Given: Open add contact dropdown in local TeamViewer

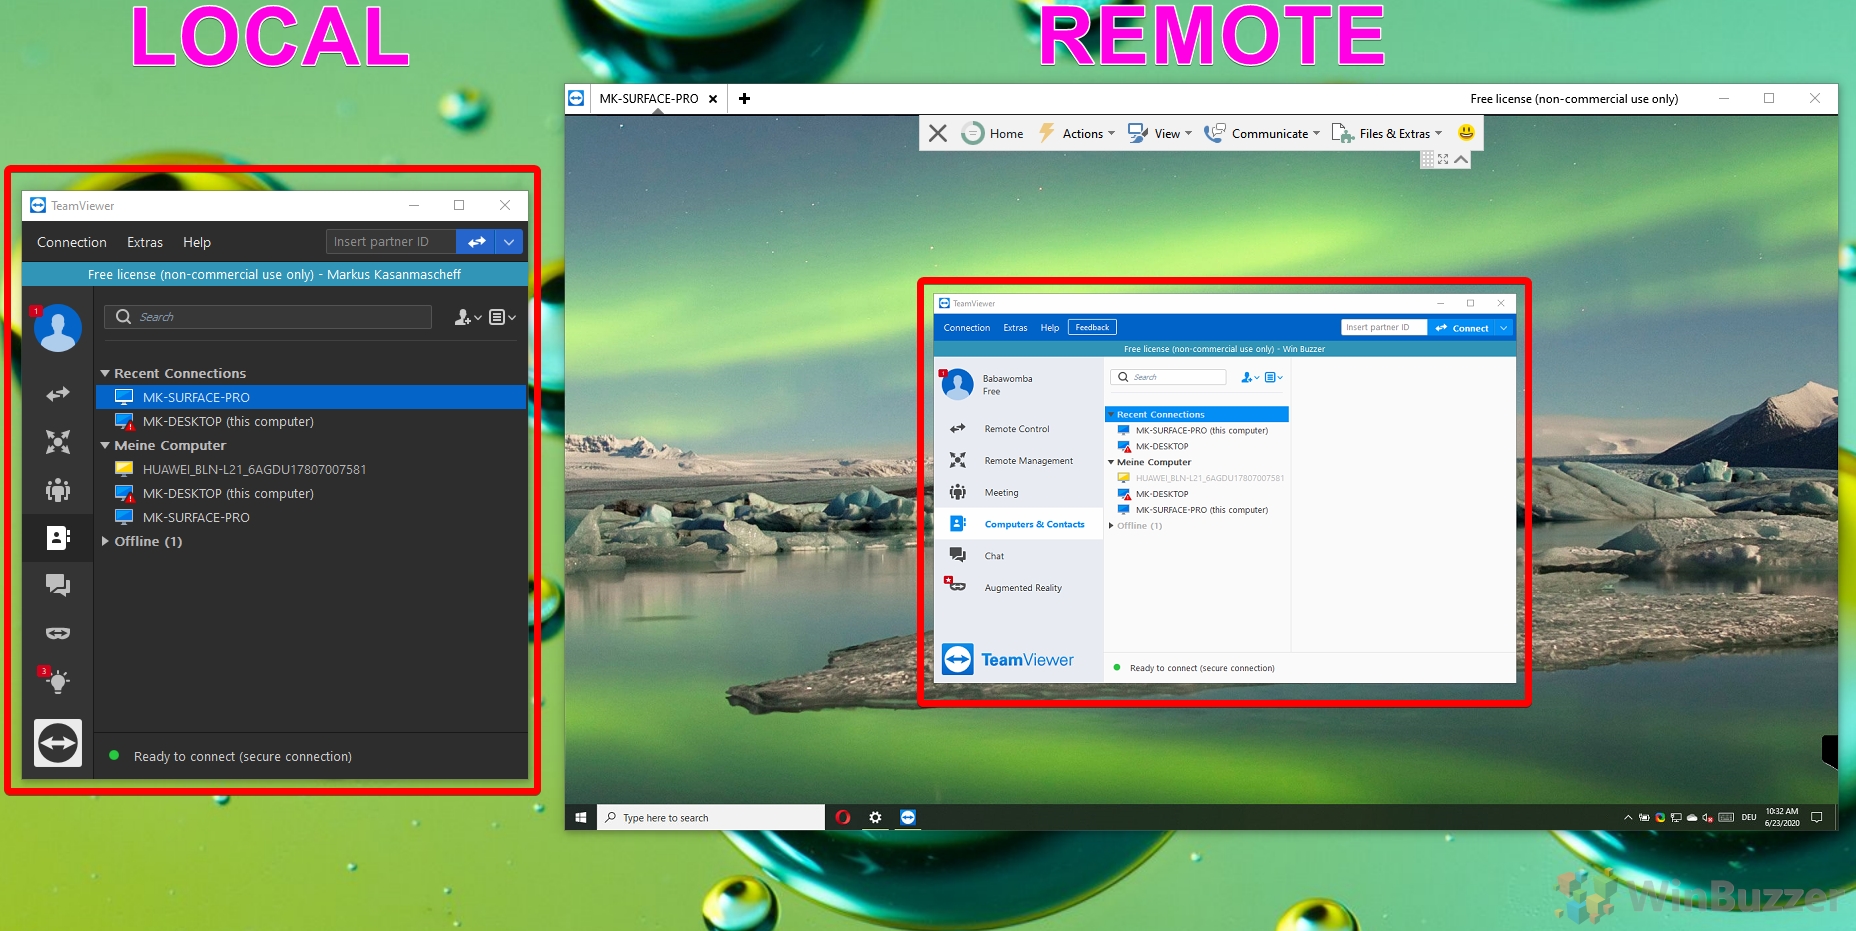Looking at the screenshot, I should click(x=467, y=317).
